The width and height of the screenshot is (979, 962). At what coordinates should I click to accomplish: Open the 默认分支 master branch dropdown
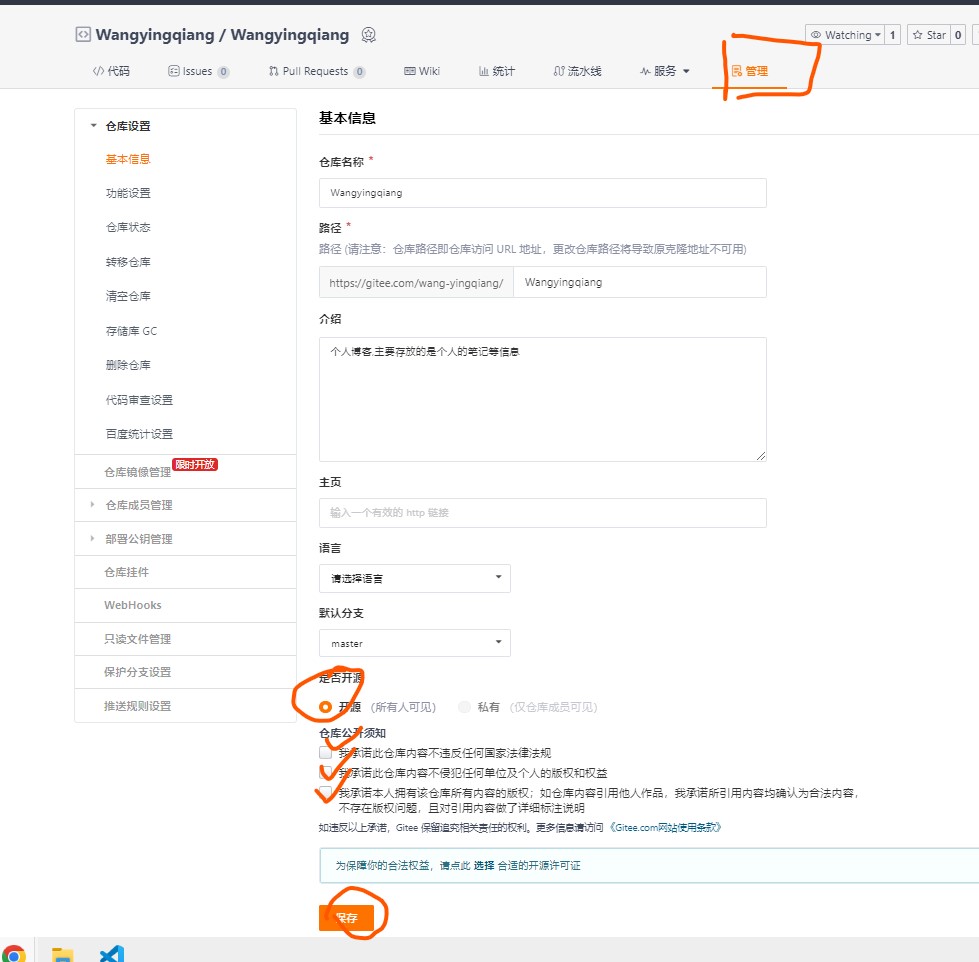[414, 643]
